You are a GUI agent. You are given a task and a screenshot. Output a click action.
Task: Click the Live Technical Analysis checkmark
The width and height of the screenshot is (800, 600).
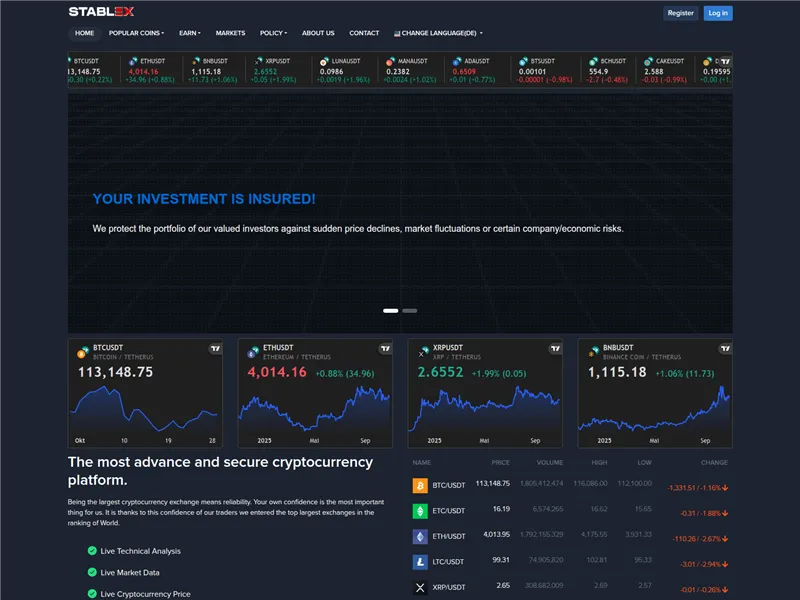click(x=93, y=551)
